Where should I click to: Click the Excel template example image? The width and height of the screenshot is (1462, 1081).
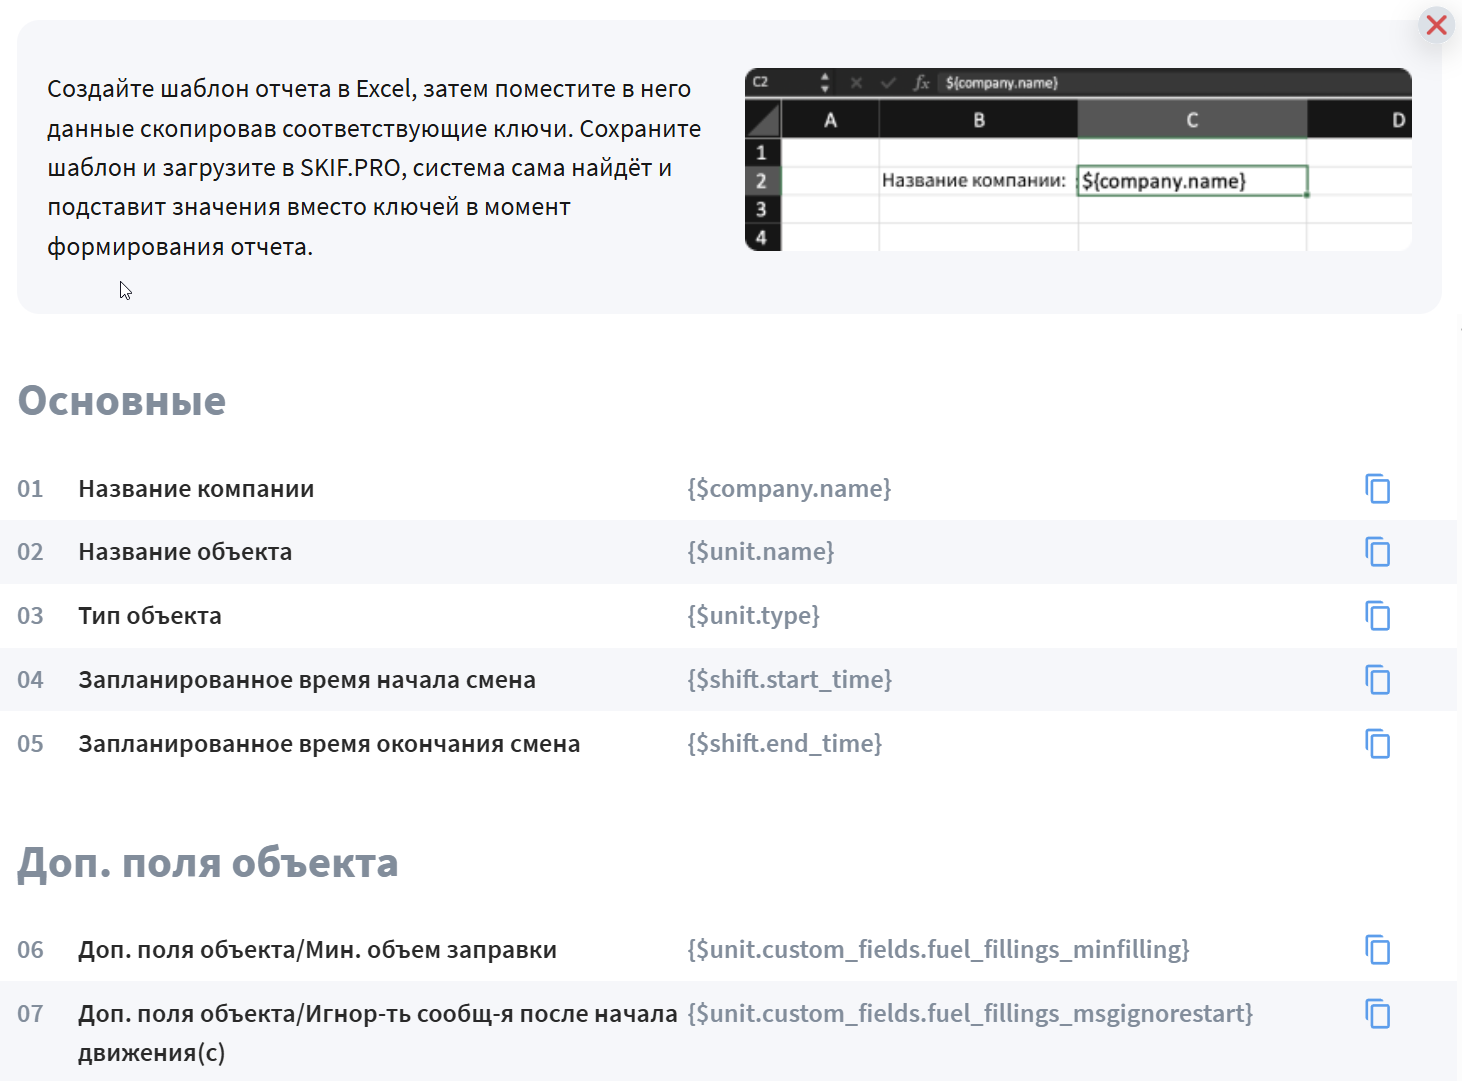[x=1078, y=160]
